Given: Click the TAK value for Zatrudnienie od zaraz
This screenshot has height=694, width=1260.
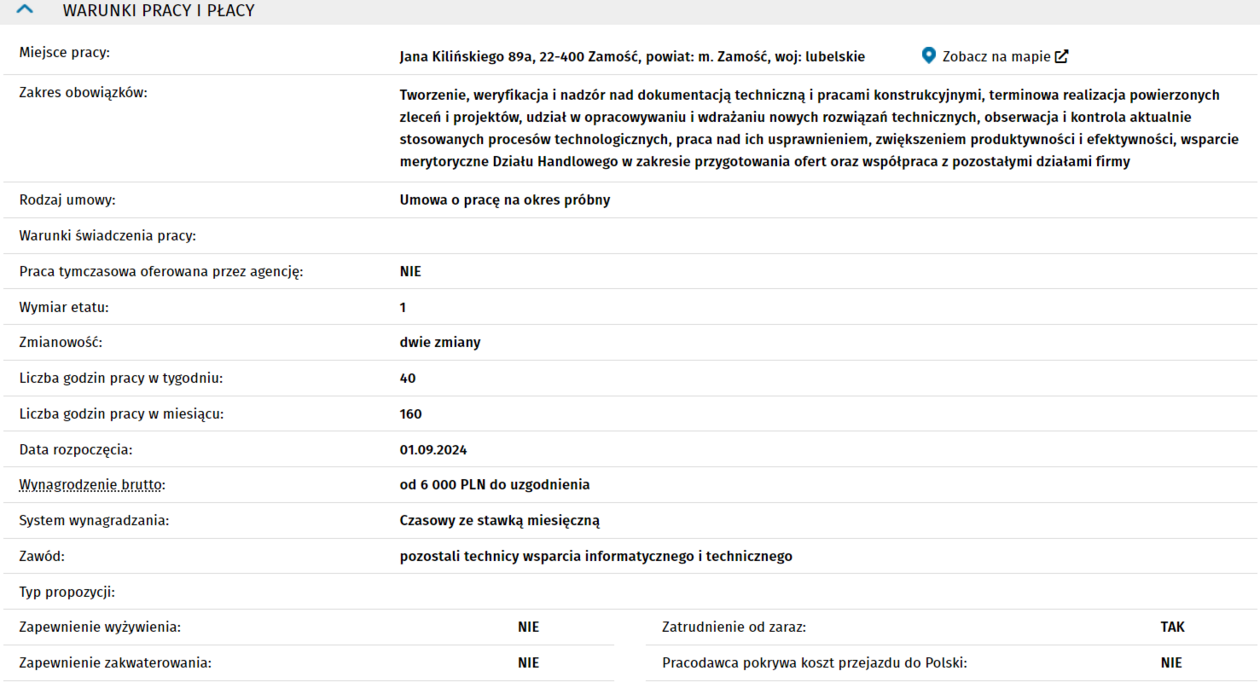Looking at the screenshot, I should click(x=1172, y=628).
